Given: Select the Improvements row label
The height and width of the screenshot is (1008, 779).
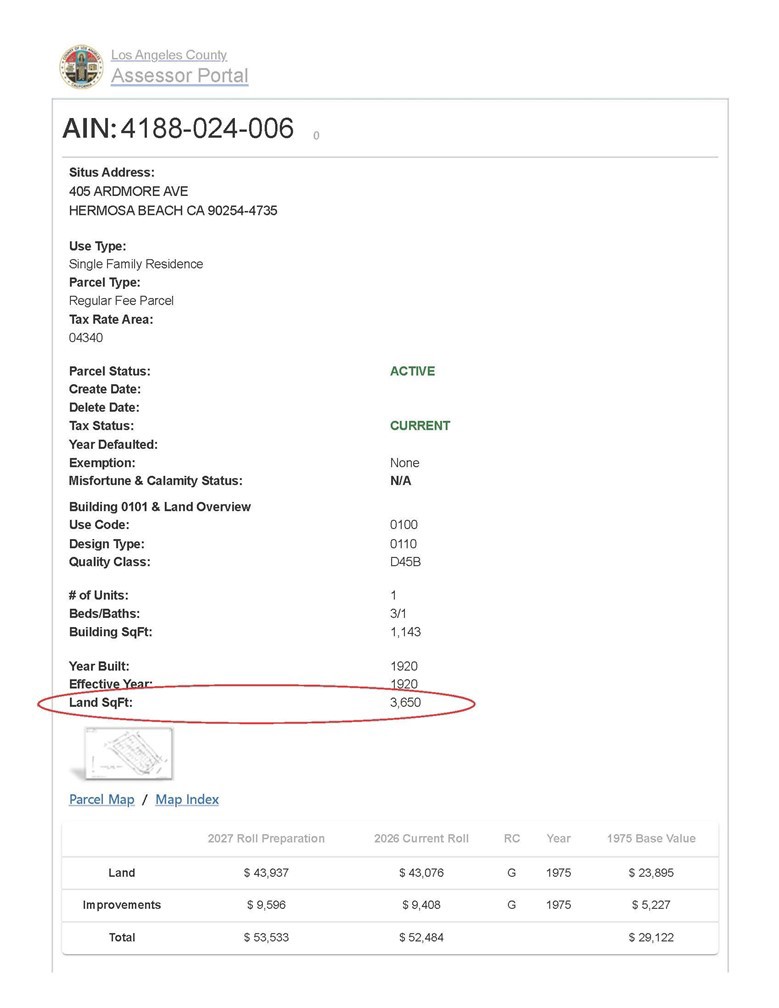Looking at the screenshot, I should [121, 904].
